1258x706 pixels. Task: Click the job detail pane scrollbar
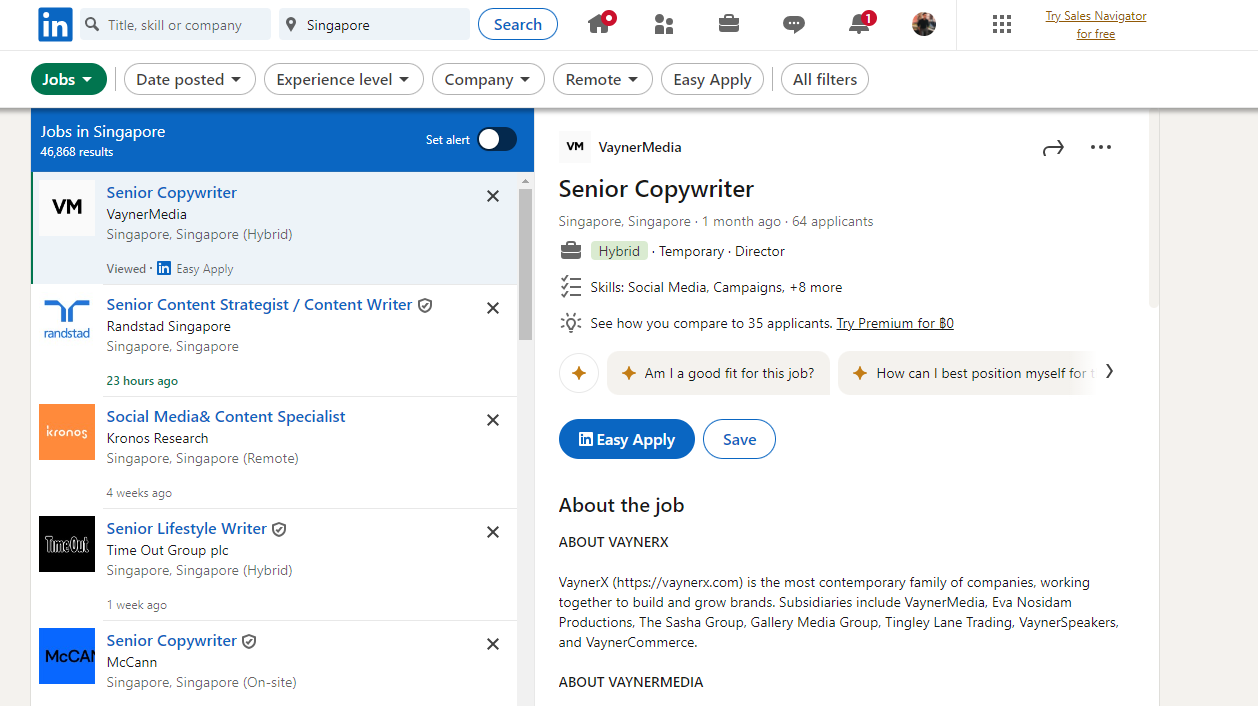click(1154, 210)
